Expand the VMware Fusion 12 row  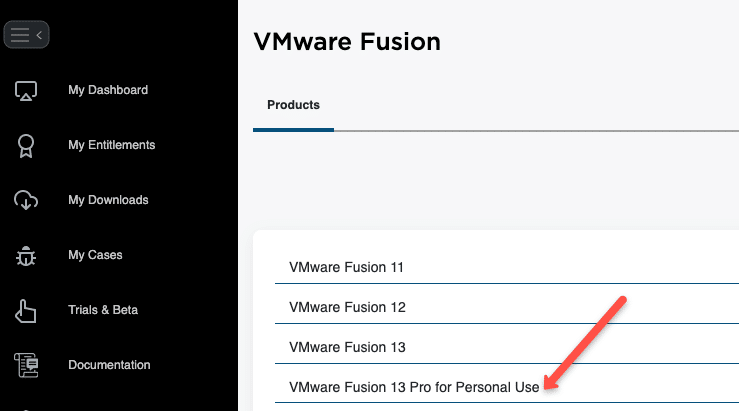click(507, 307)
